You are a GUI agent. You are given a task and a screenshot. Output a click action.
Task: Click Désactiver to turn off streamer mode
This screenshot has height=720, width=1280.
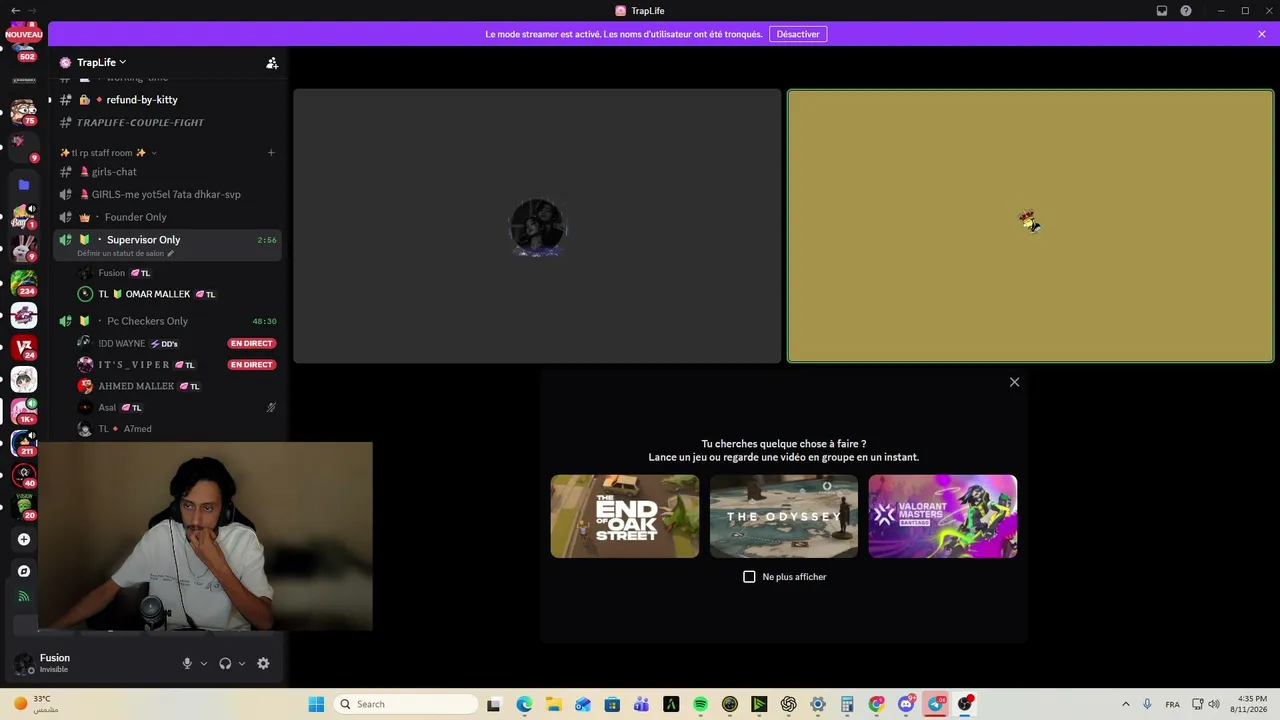(798, 34)
